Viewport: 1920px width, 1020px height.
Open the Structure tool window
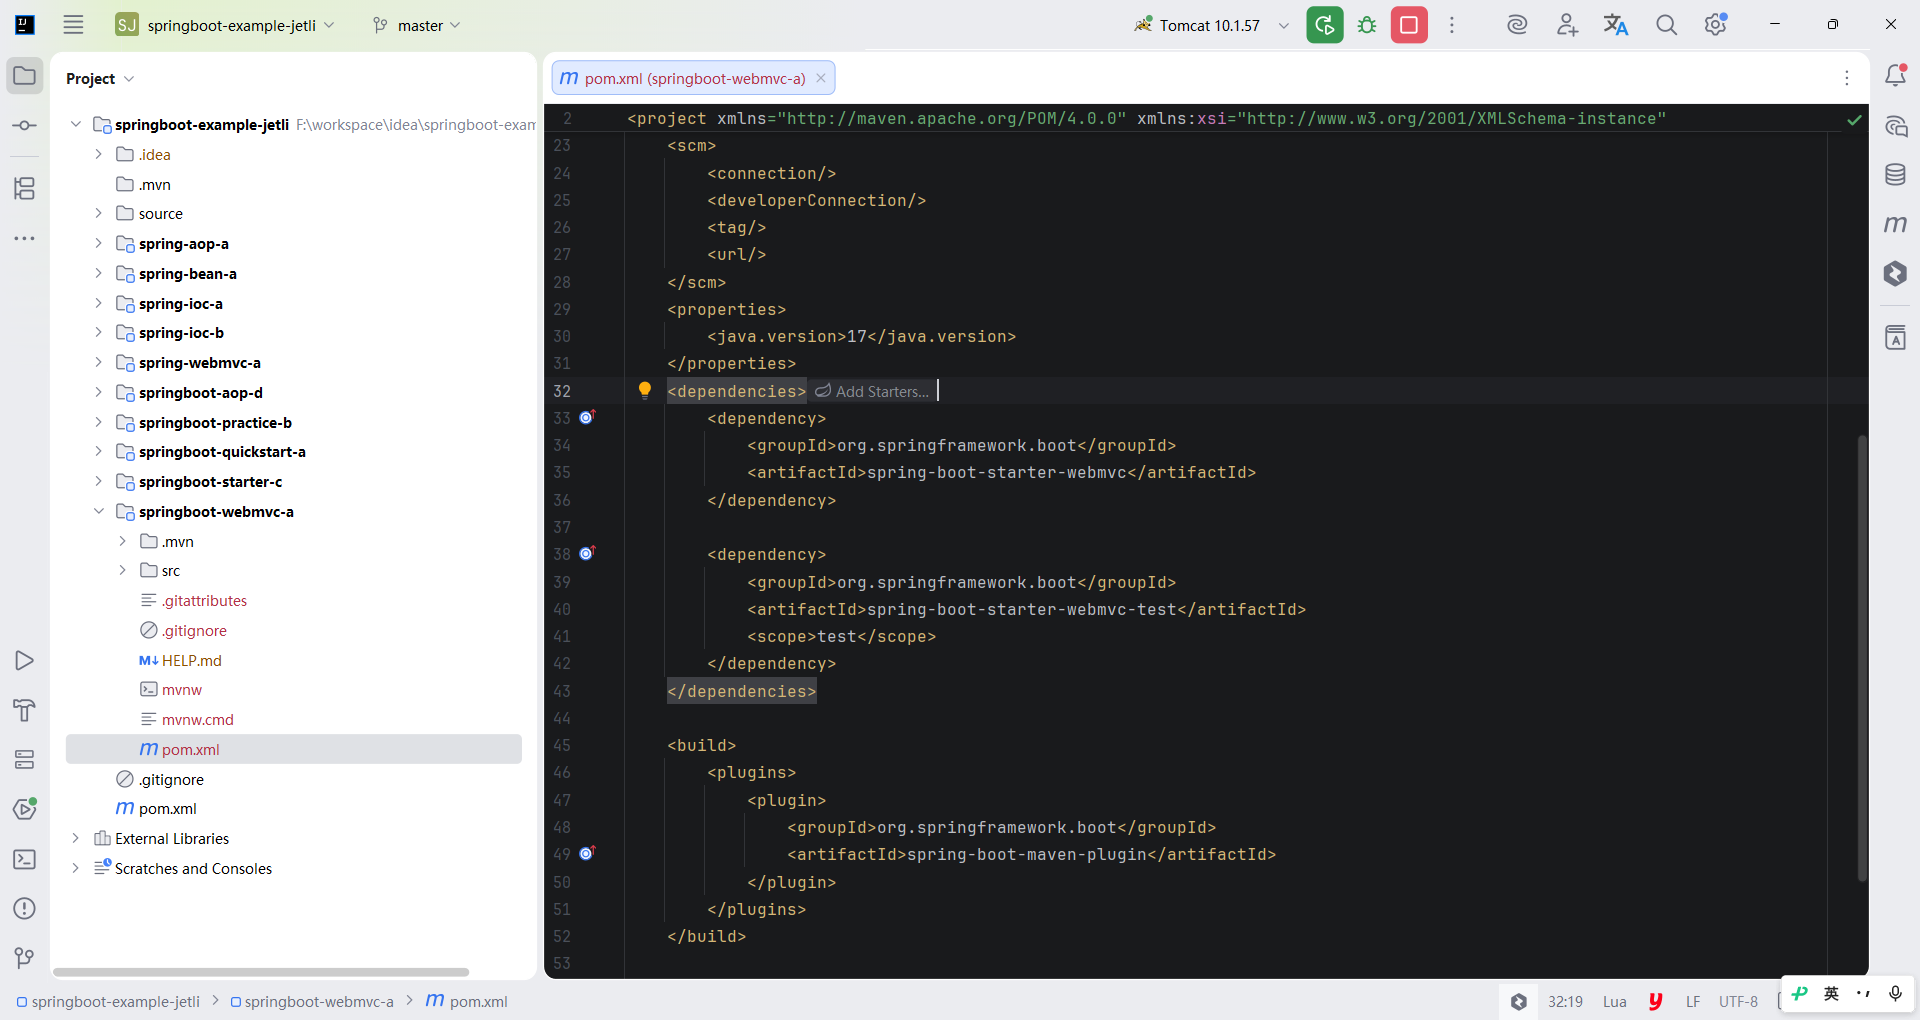tap(25, 188)
